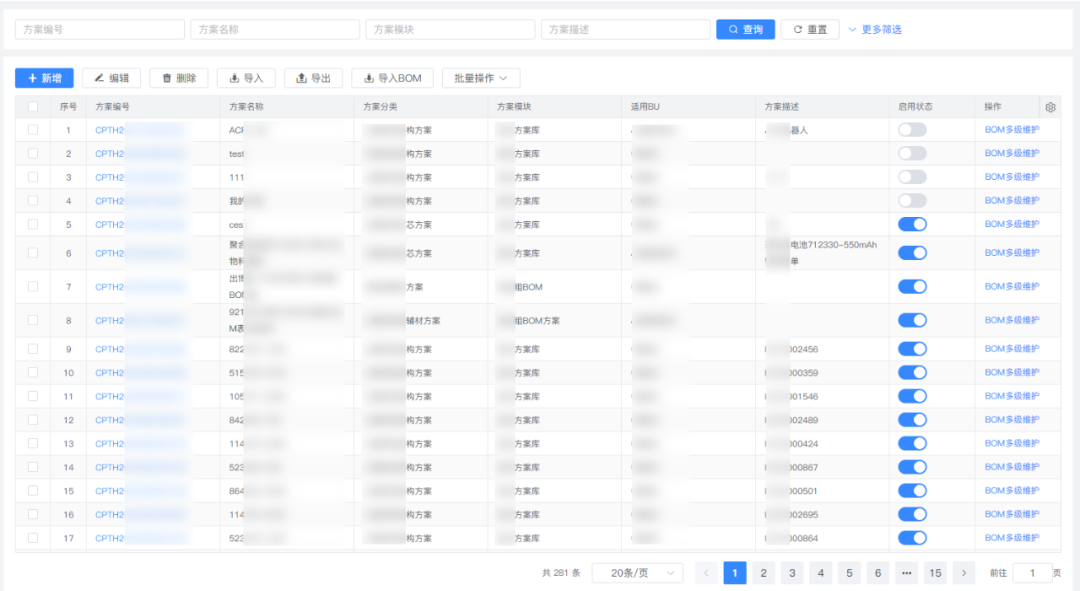This screenshot has height=591, width=1080.
Task: Check the checkbox for row 3
Action: pos(33,177)
